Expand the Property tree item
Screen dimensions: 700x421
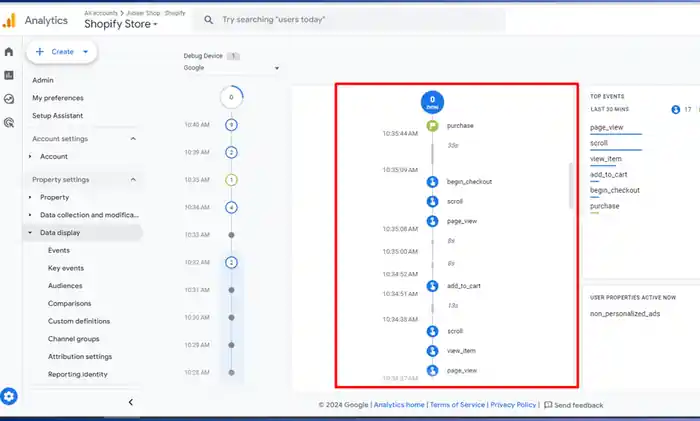pos(30,197)
